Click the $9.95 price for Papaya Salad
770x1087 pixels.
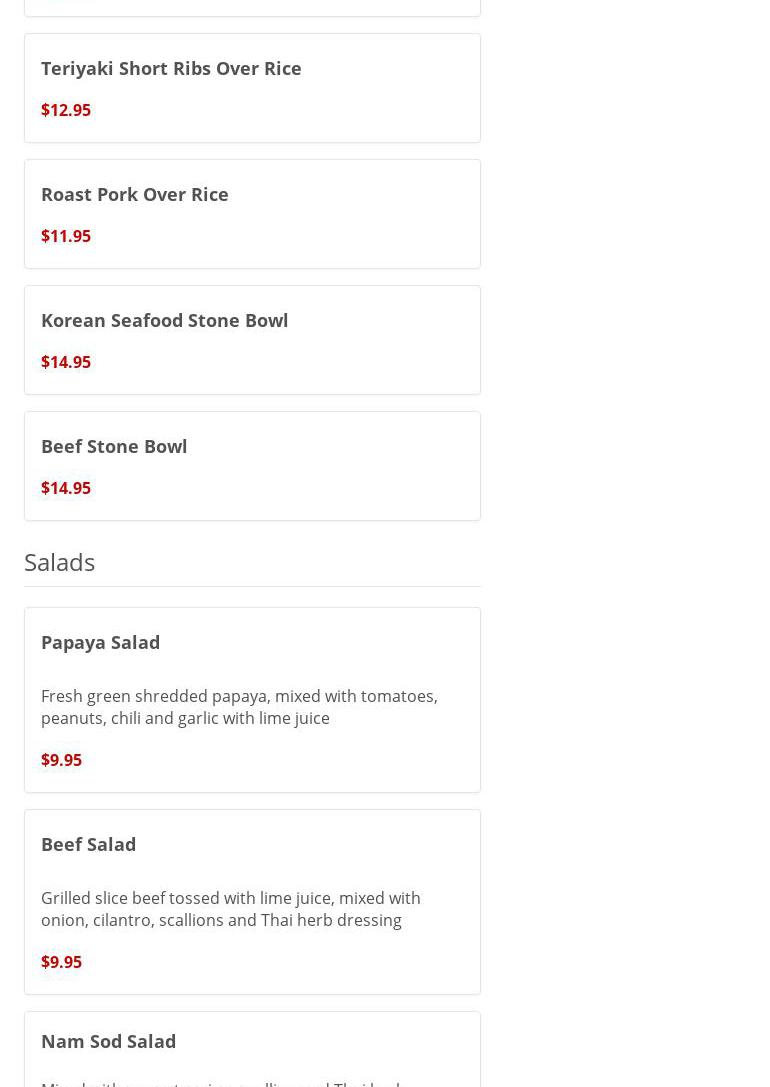(62, 760)
